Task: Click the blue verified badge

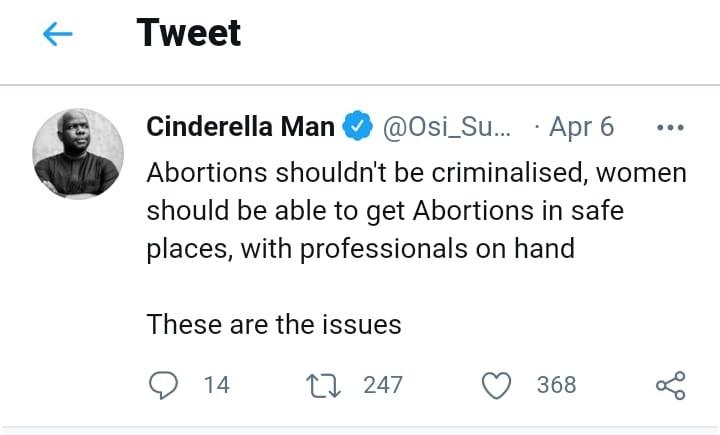Action: [356, 127]
